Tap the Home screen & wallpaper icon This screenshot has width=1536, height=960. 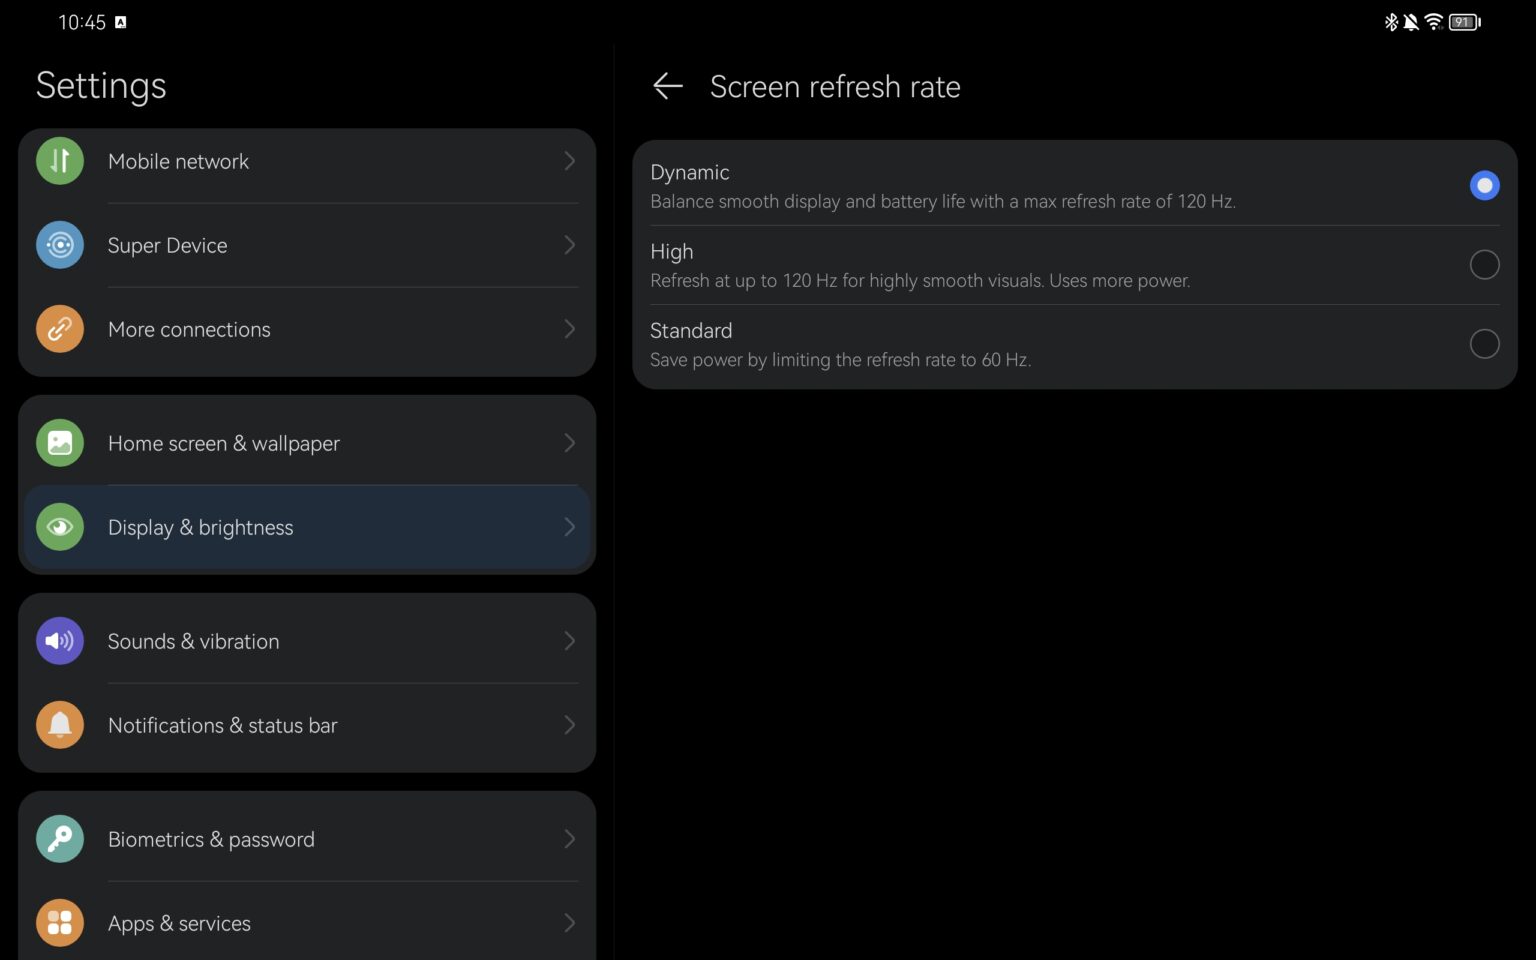click(60, 443)
